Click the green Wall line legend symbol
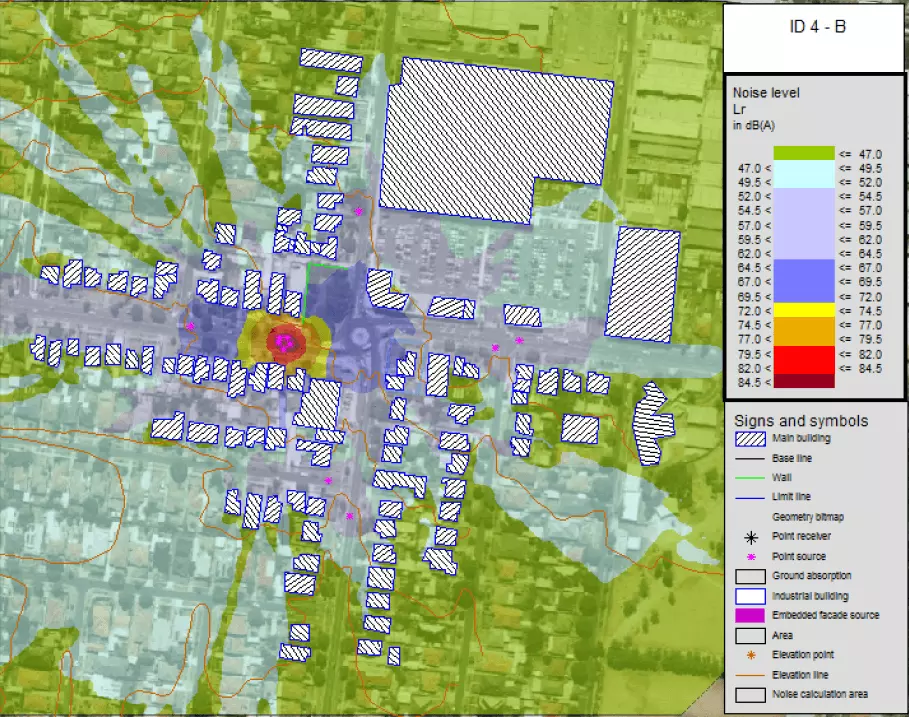This screenshot has height=717, width=909. [749, 478]
